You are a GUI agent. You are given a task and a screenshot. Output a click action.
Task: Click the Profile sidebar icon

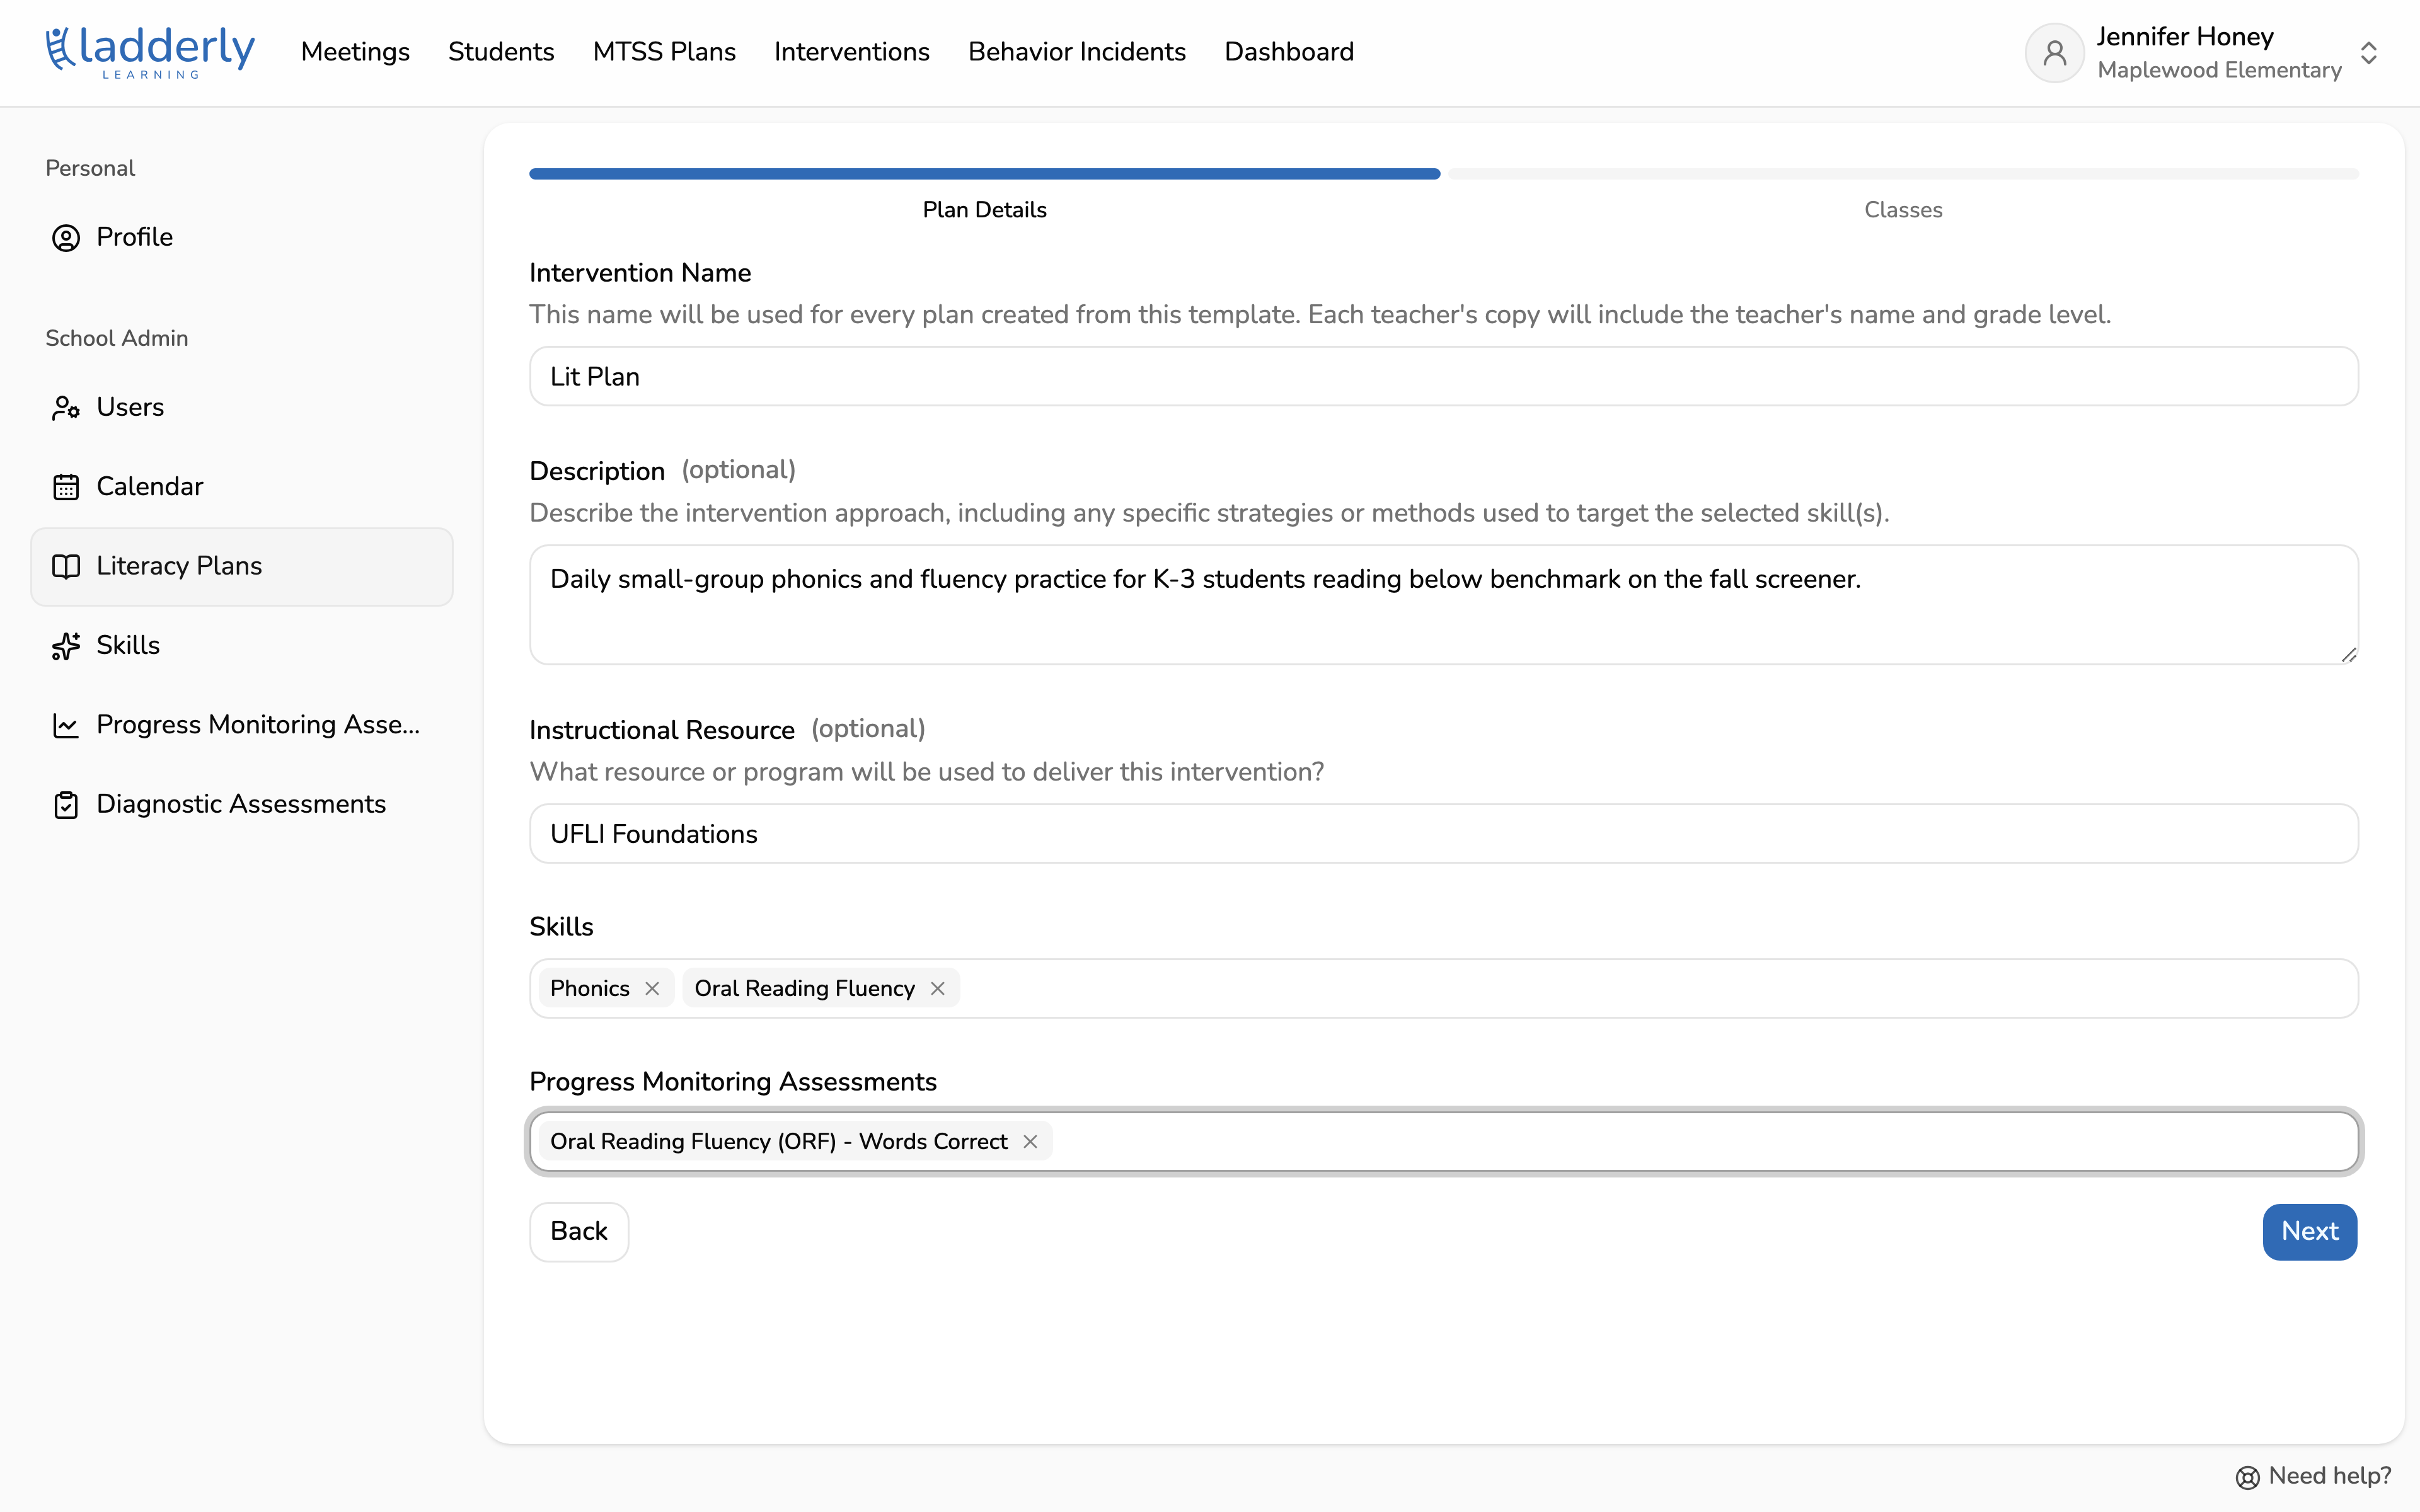pyautogui.click(x=66, y=238)
